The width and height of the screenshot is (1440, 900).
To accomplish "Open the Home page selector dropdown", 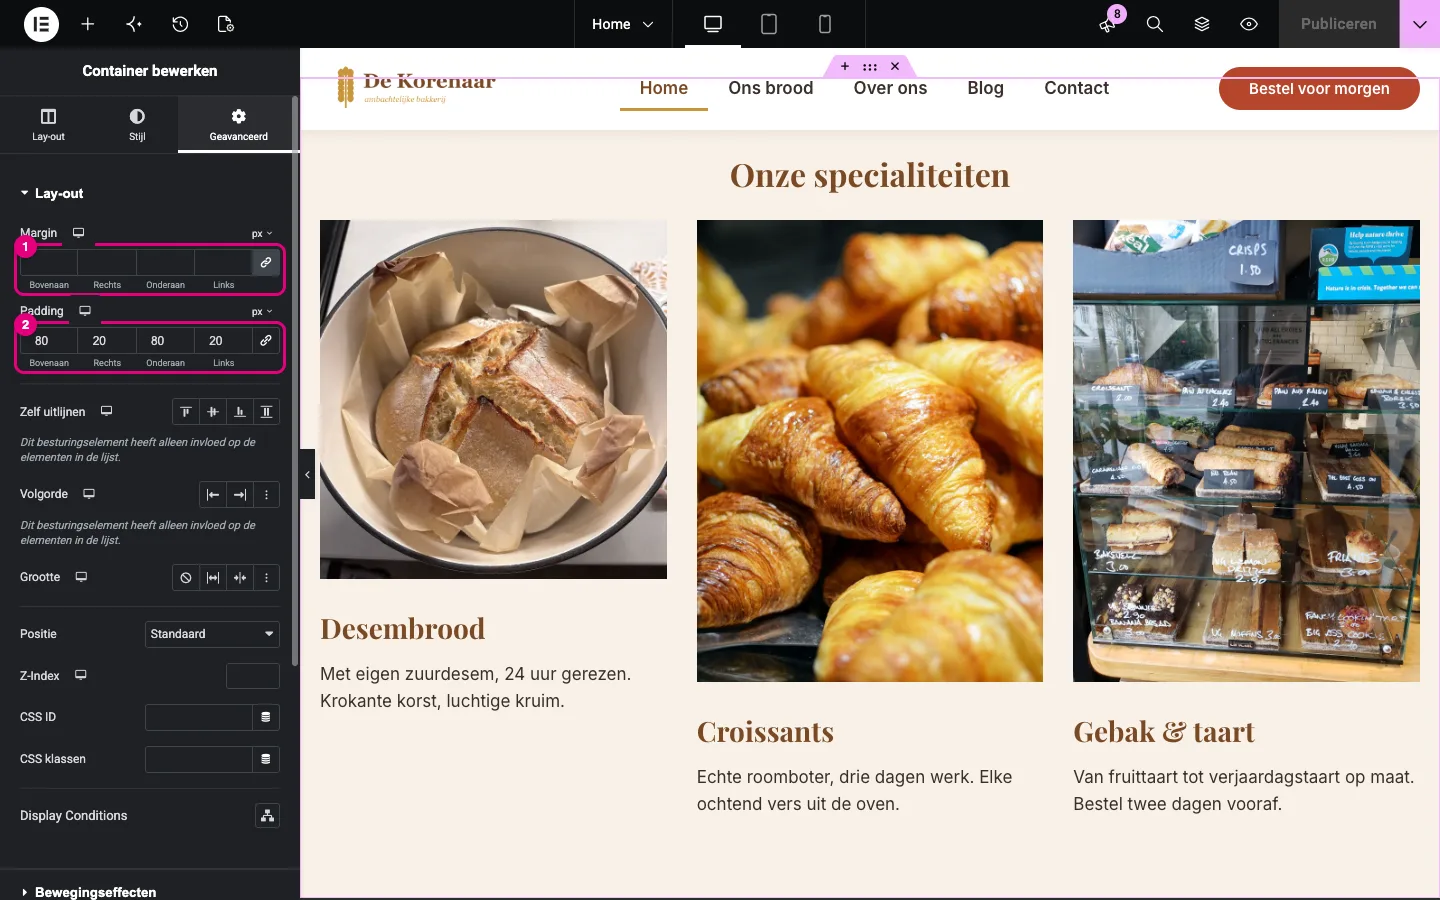I will click(623, 24).
